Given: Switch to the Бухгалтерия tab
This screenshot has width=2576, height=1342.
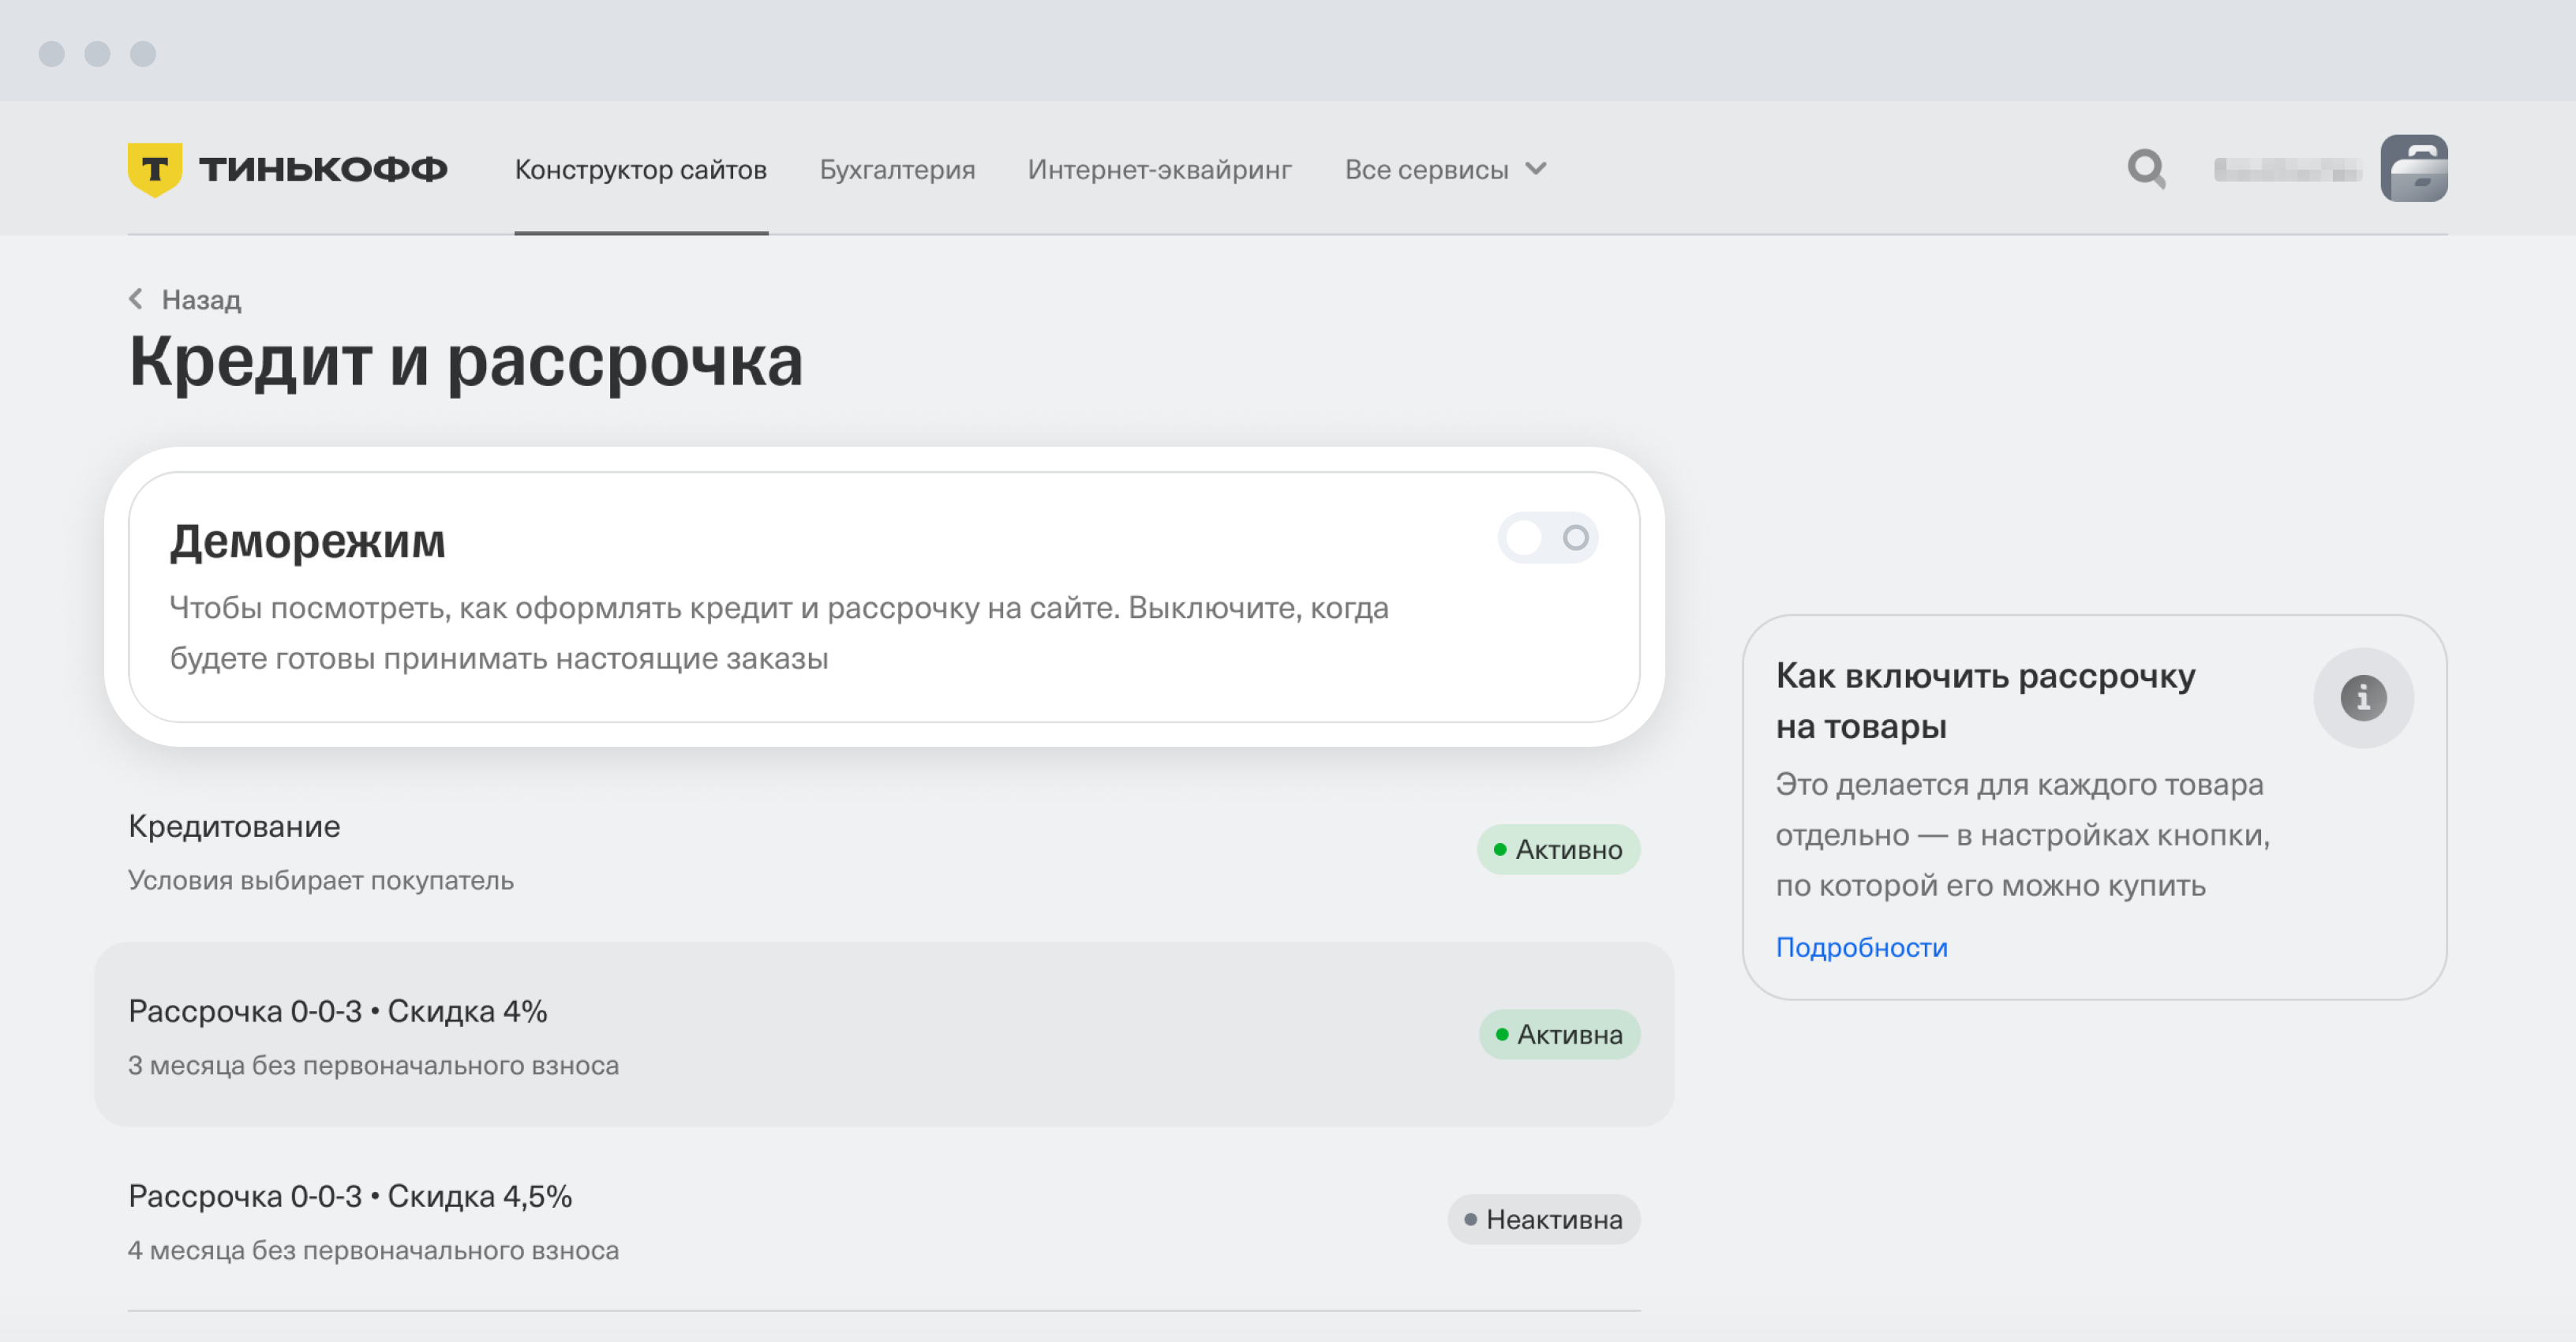Looking at the screenshot, I should tap(897, 170).
